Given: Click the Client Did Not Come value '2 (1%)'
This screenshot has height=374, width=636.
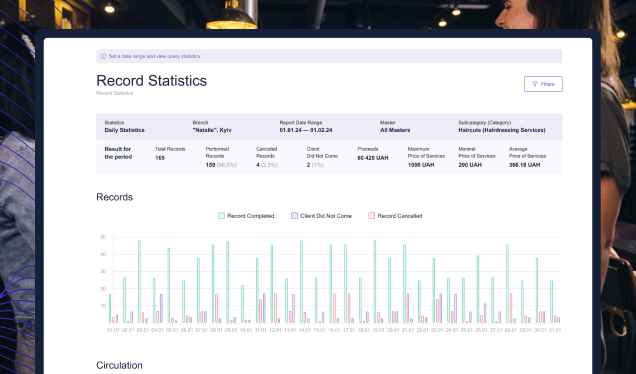Looking at the screenshot, I should [x=315, y=165].
